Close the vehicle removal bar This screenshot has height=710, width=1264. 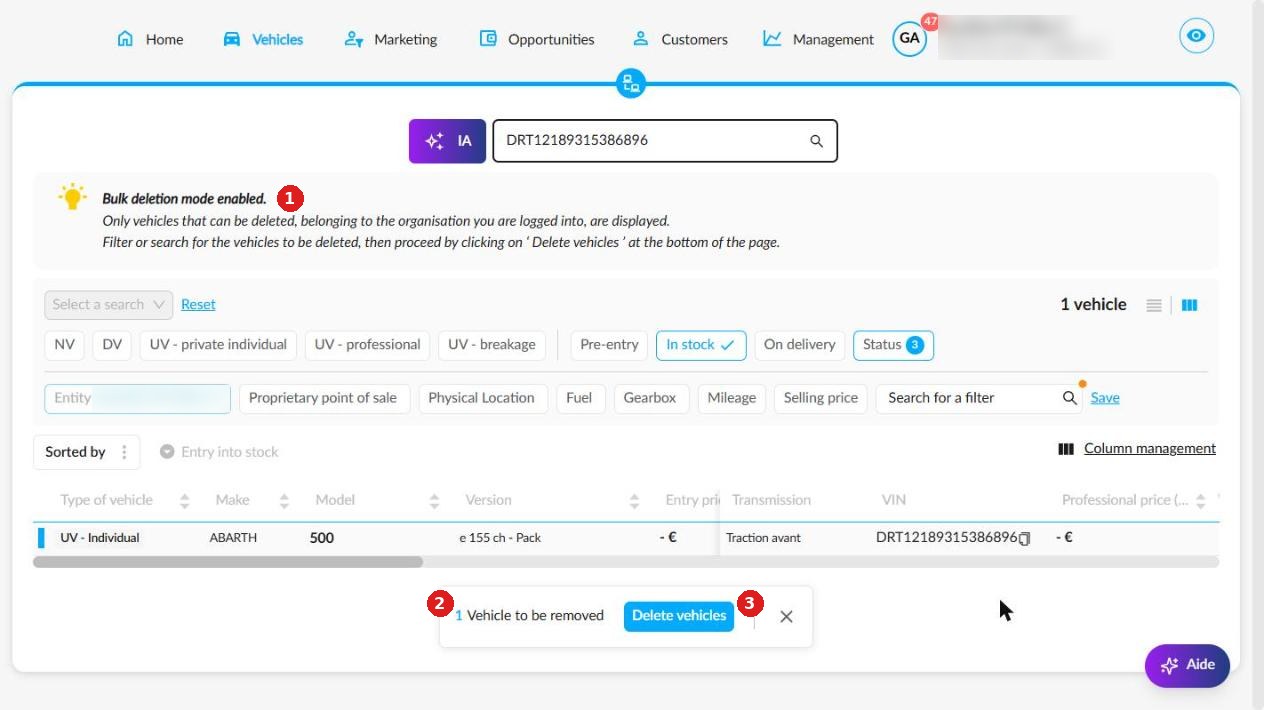coord(786,616)
